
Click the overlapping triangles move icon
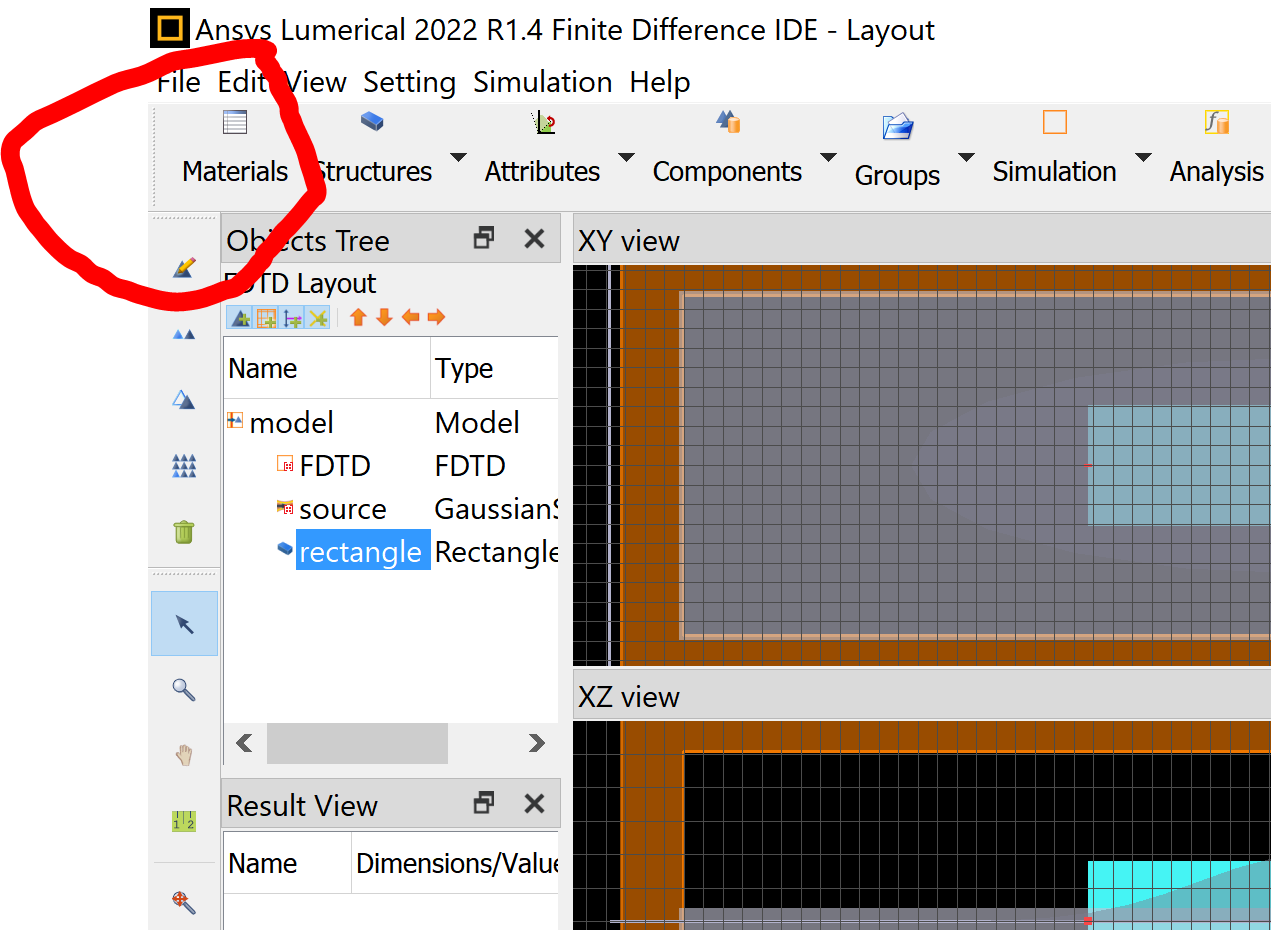(184, 400)
